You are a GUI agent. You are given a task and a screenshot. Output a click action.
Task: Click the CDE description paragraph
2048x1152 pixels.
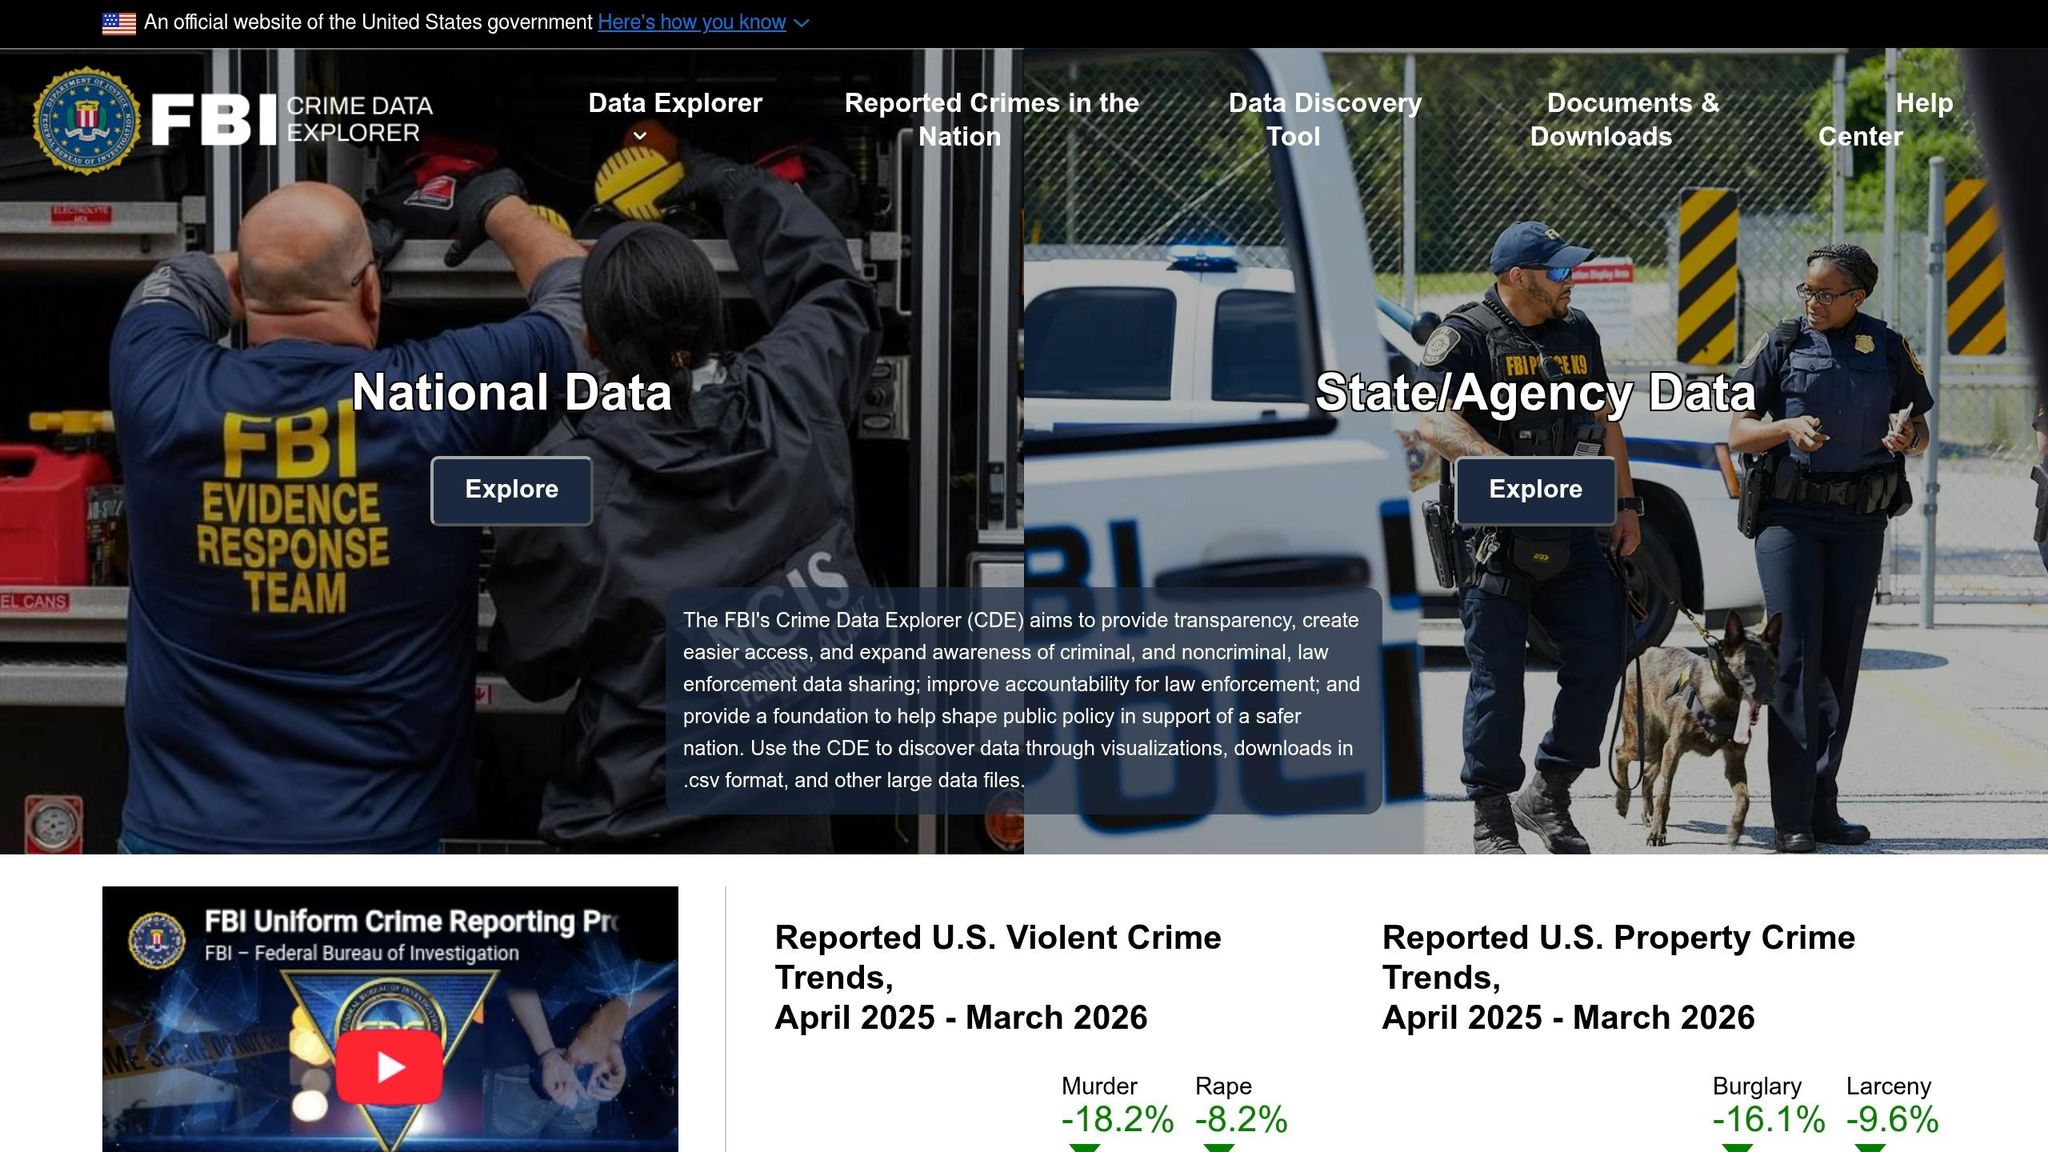click(1021, 700)
